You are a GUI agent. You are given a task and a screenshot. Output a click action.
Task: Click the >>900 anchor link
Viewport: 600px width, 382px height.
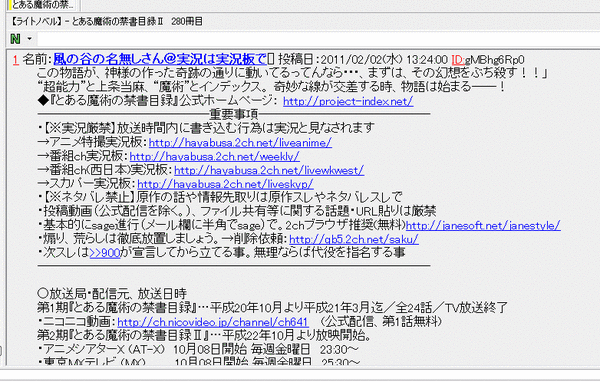click(105, 253)
